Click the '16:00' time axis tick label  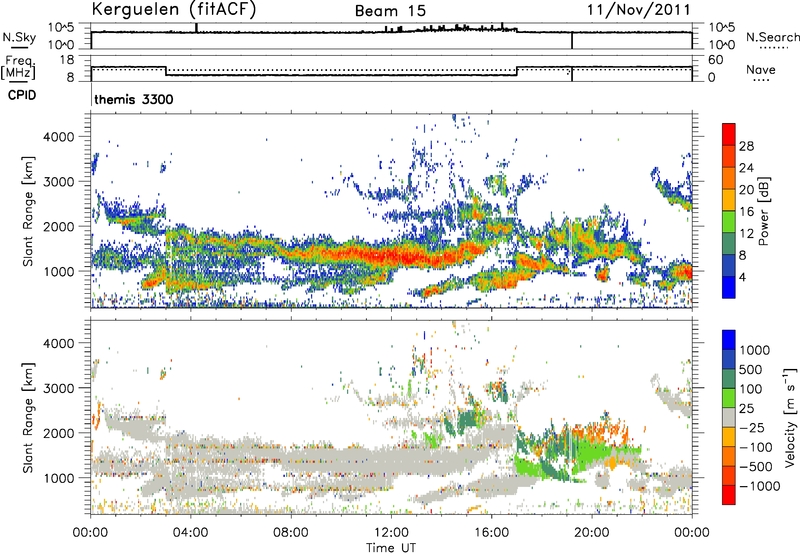pos(491,533)
